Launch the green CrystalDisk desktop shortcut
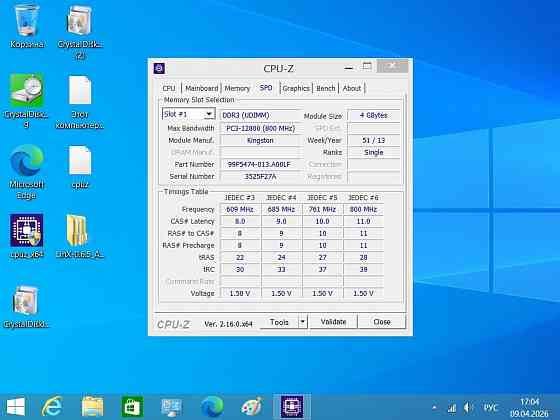560x420 pixels. [26, 100]
